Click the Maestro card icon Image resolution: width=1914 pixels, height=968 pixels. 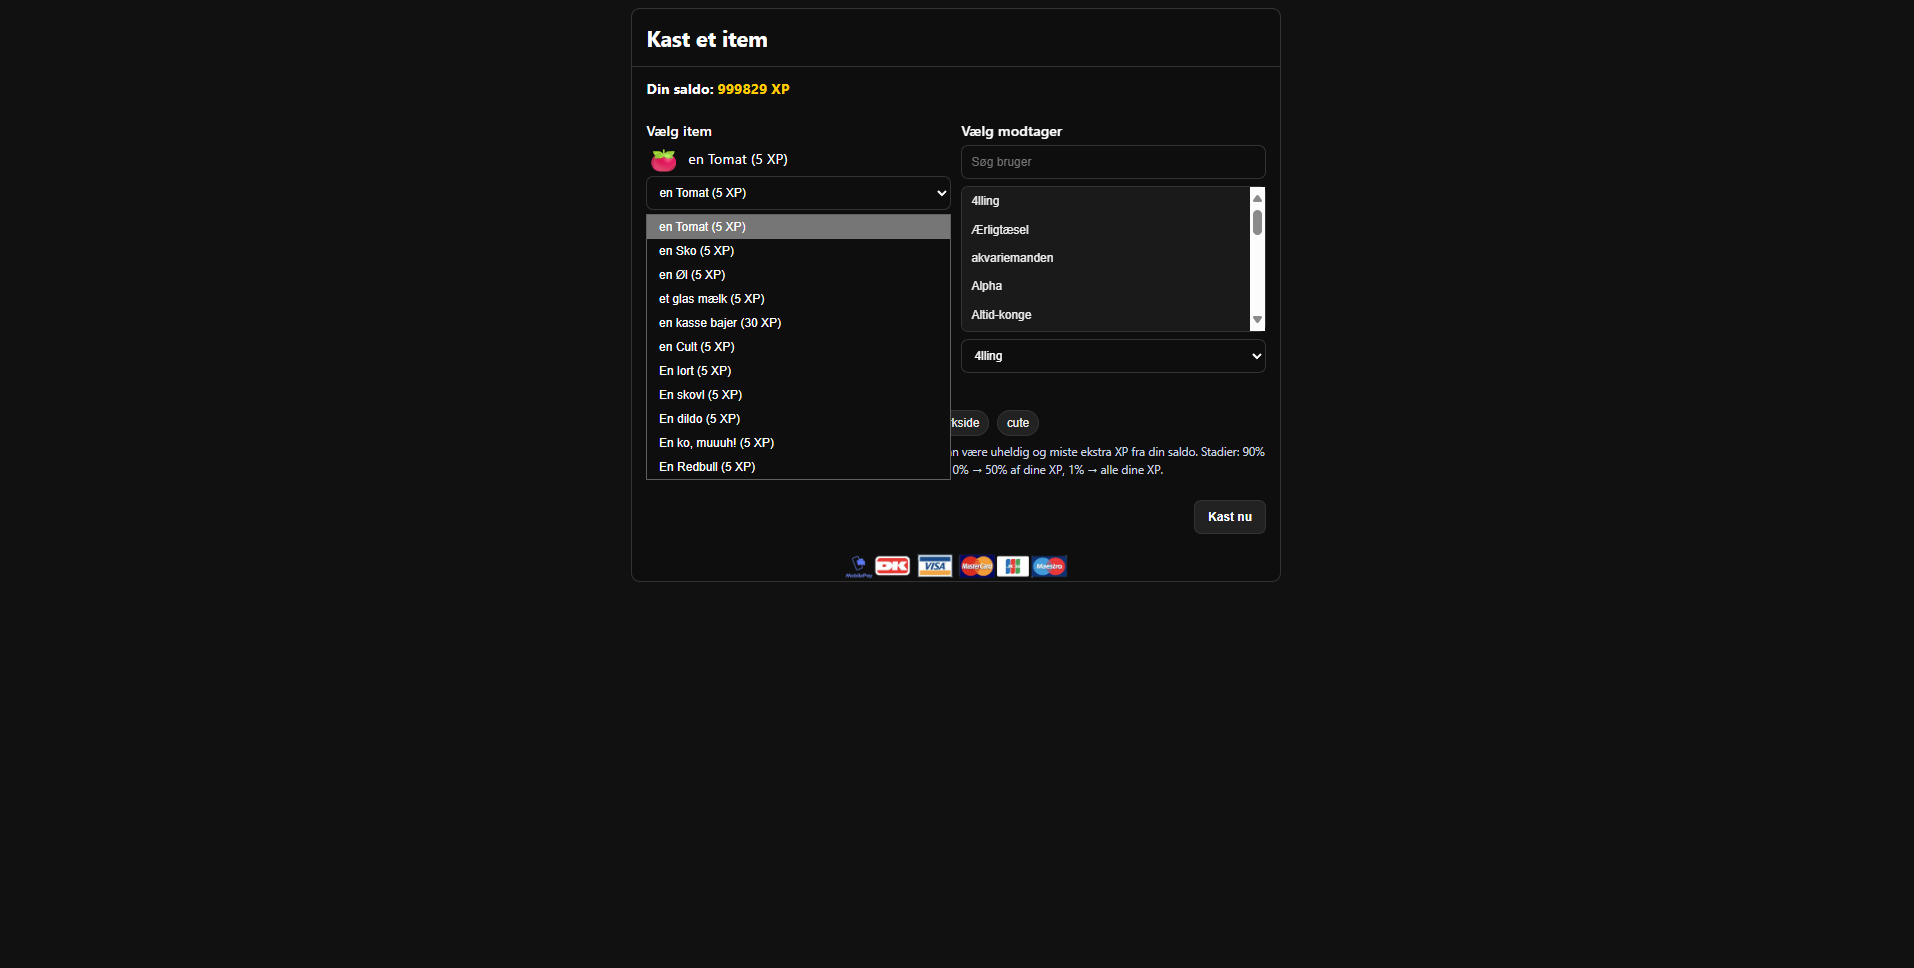[x=1049, y=566]
